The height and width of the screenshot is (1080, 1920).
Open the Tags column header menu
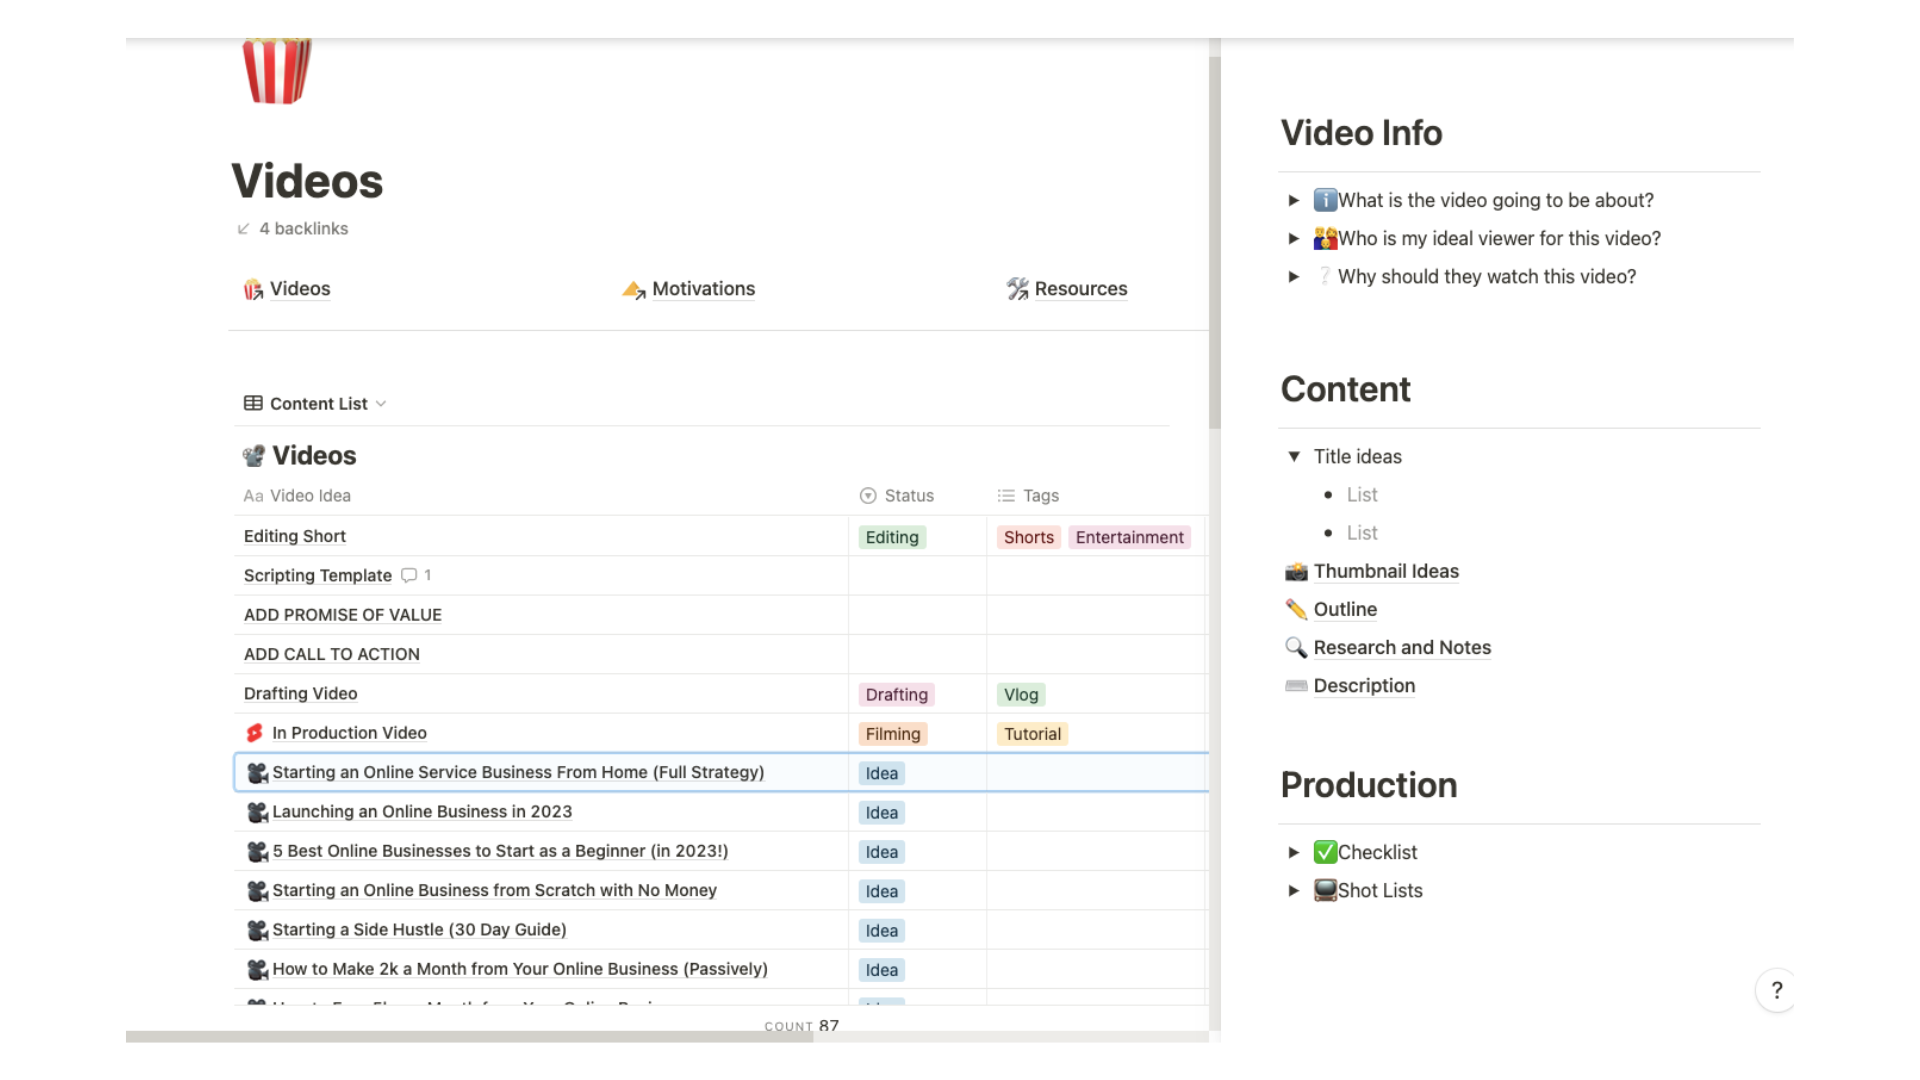pos(1040,495)
